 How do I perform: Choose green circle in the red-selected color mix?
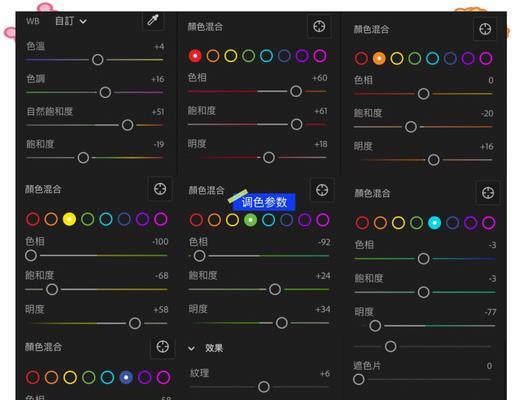[x=249, y=56]
